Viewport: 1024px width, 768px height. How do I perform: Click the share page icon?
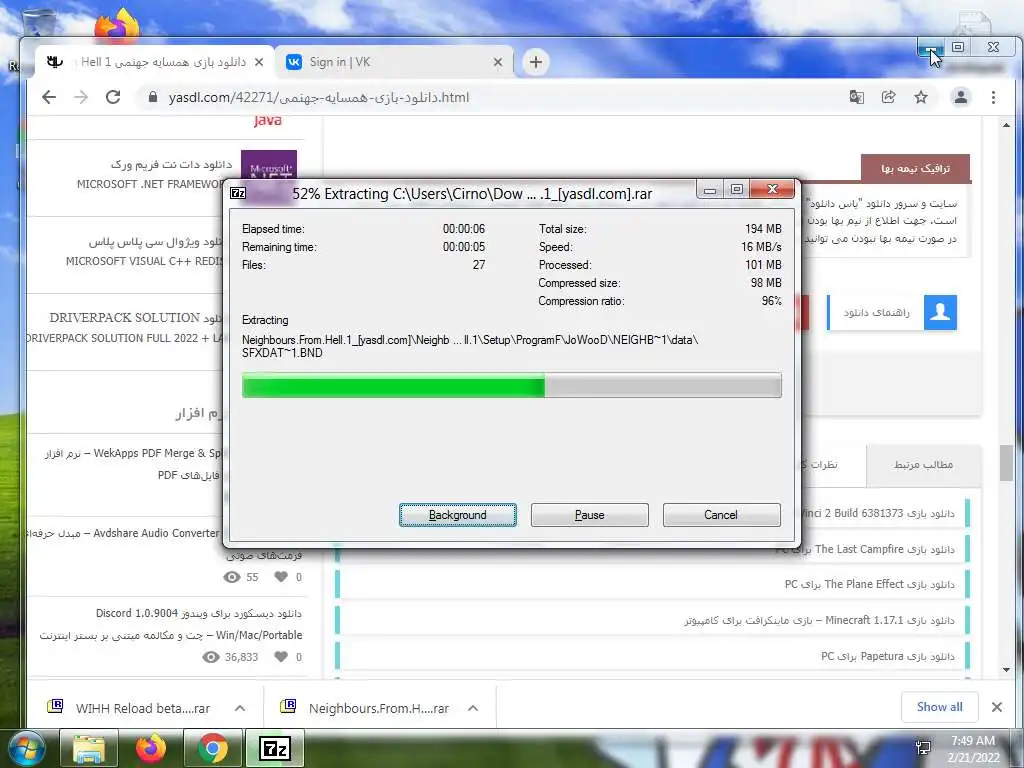coord(888,97)
